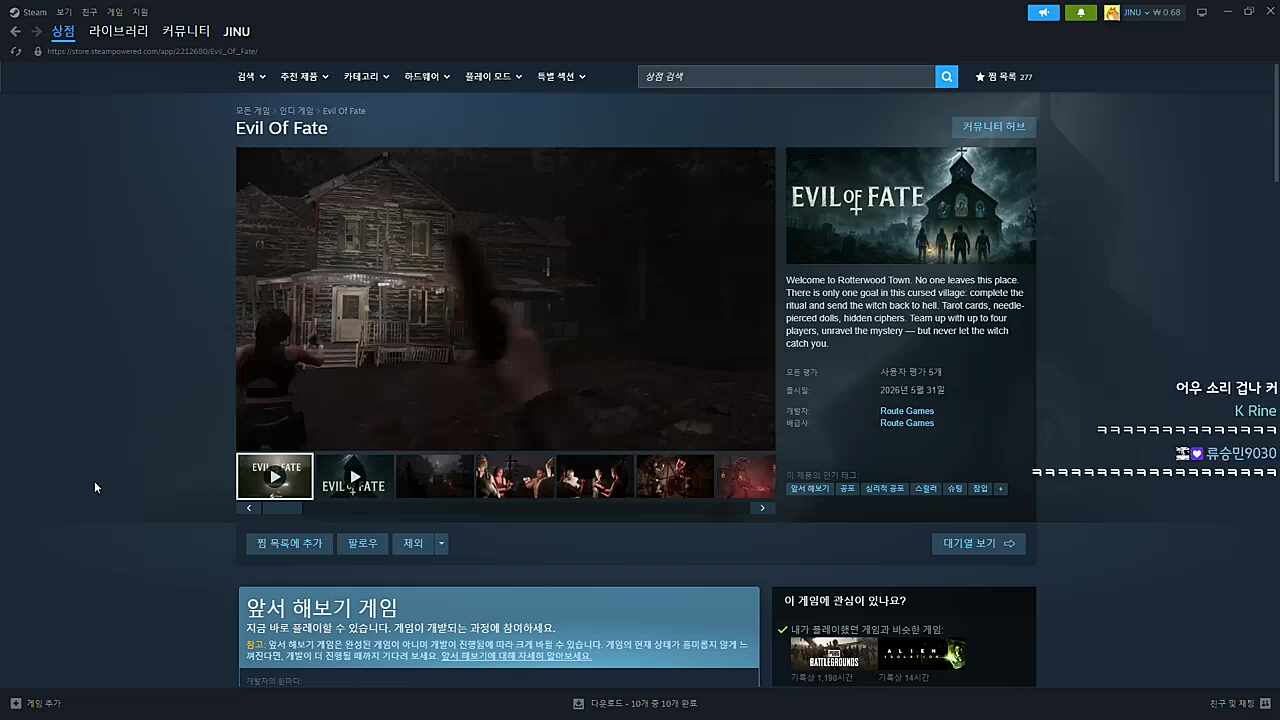Screen dimensions: 1280x720
Task: Click the 슈팅 tag
Action: 955,488
